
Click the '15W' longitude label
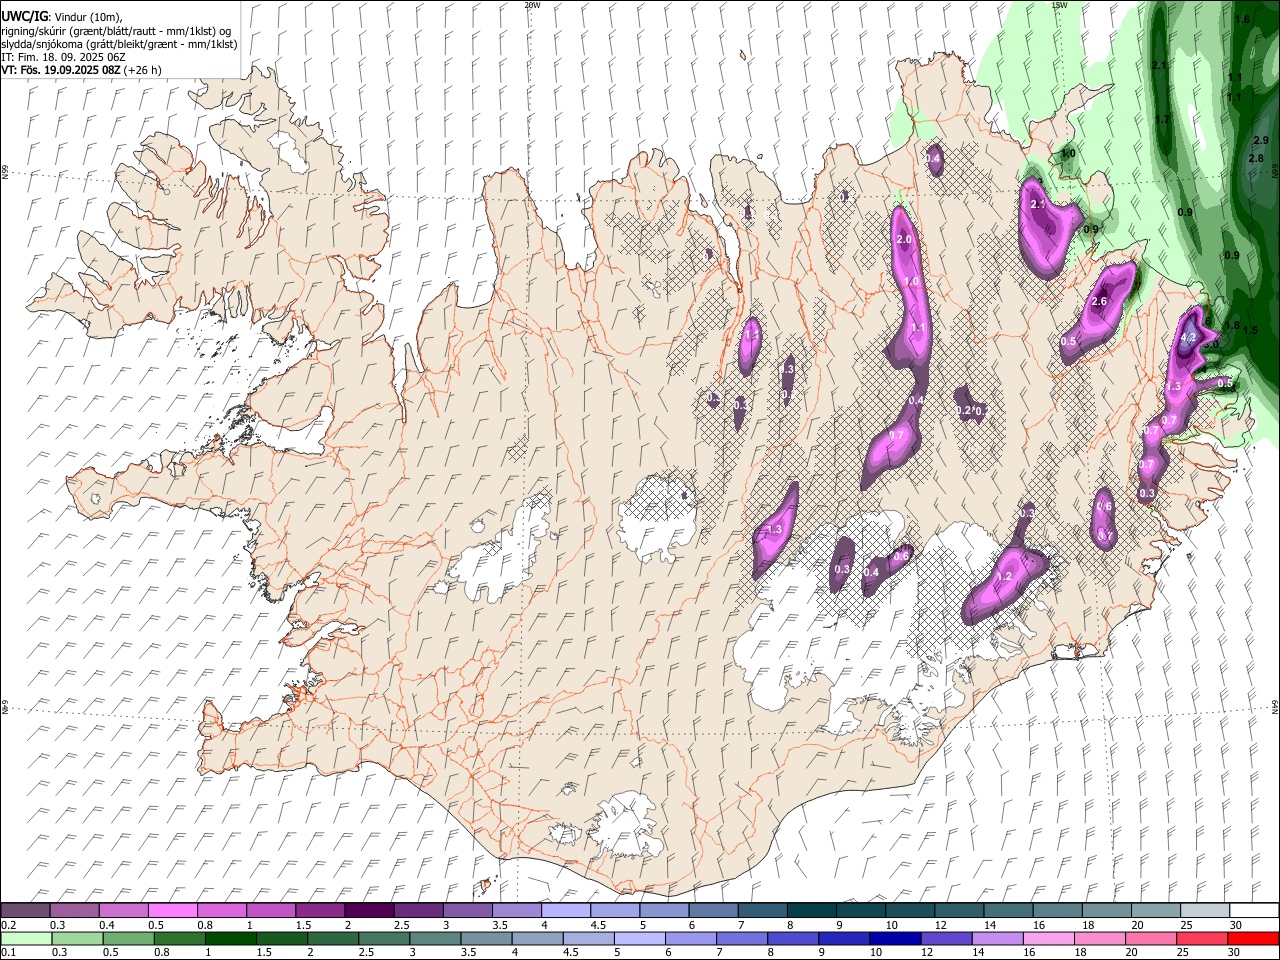click(x=1059, y=5)
